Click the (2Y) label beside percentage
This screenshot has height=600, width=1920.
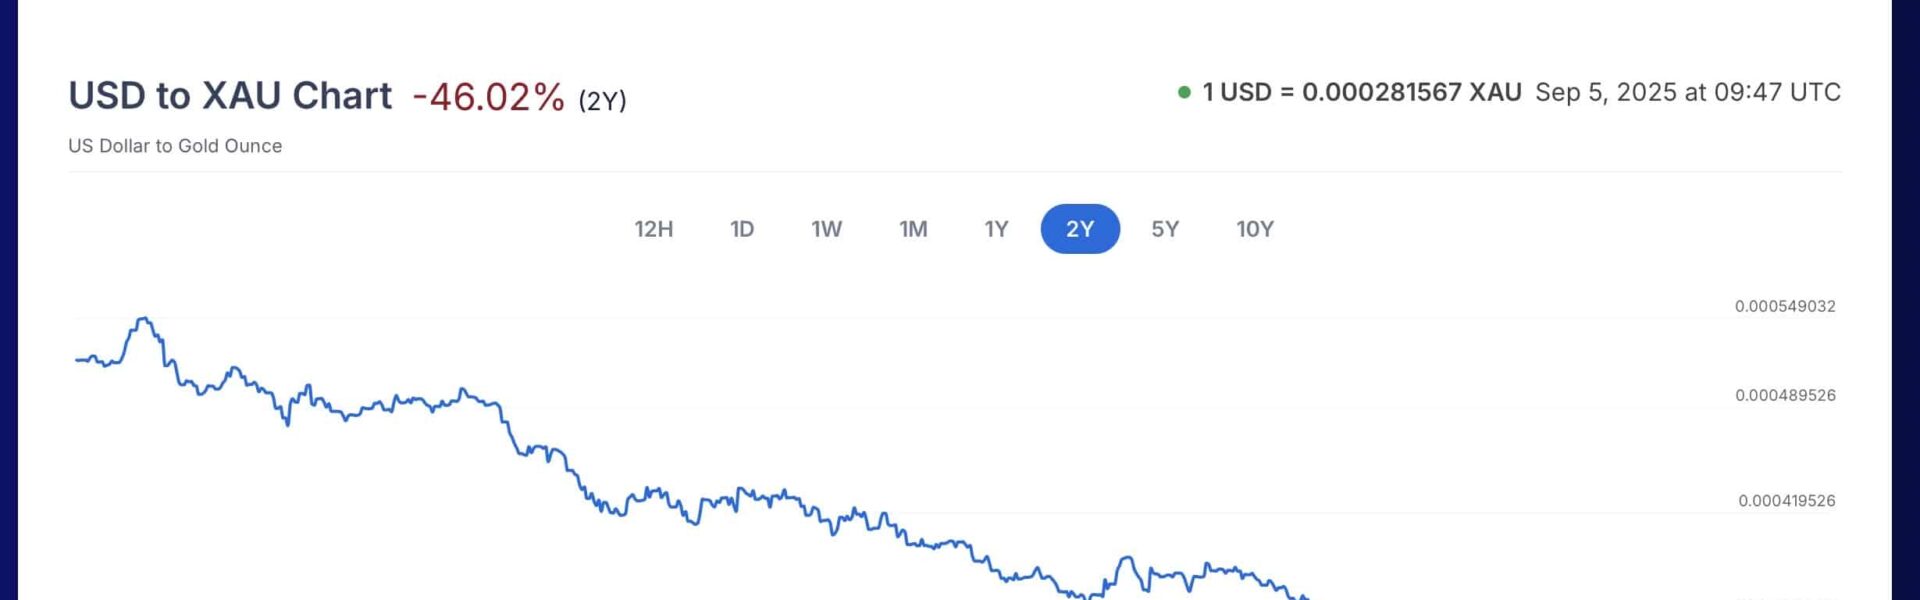point(602,100)
